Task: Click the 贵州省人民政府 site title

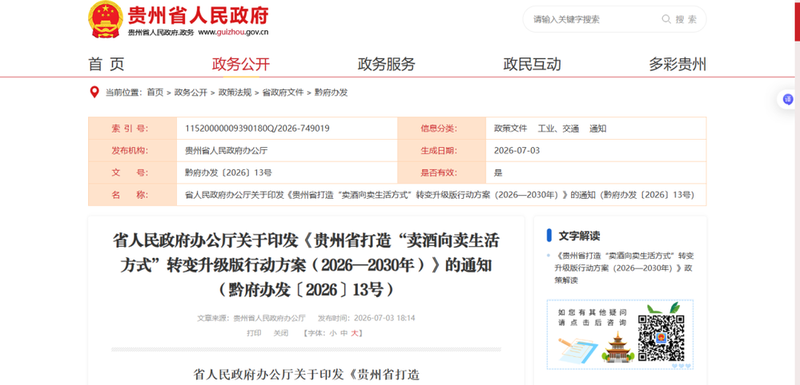Action: (198, 15)
